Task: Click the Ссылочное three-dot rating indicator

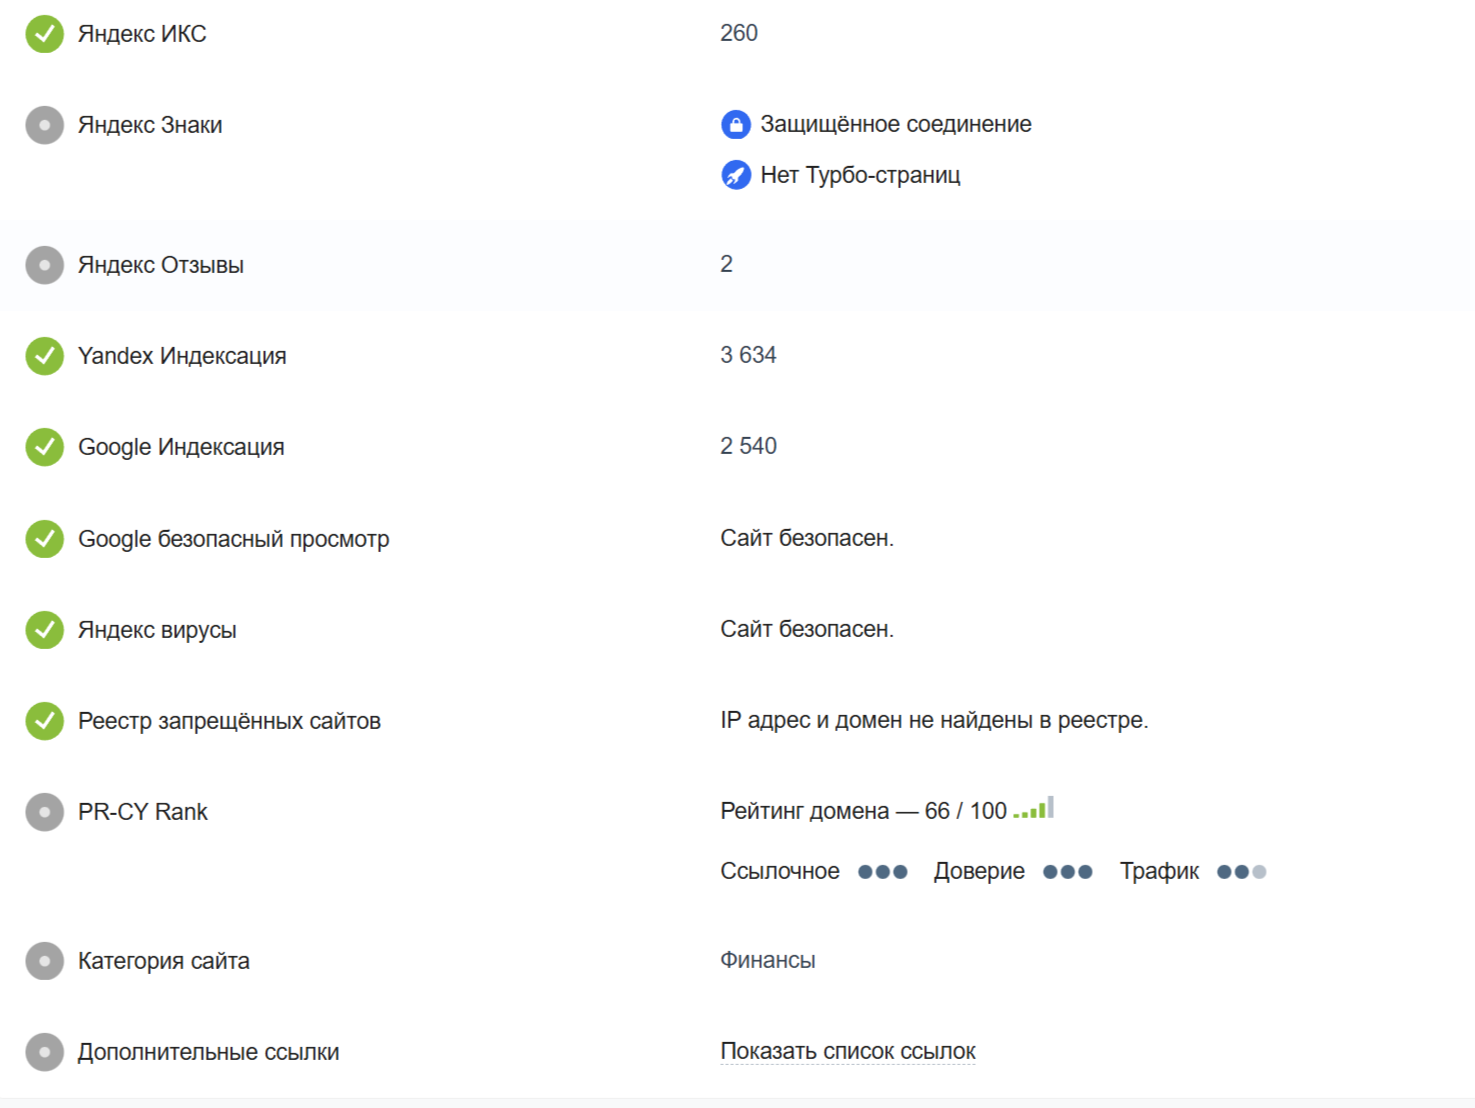Action: coord(882,872)
